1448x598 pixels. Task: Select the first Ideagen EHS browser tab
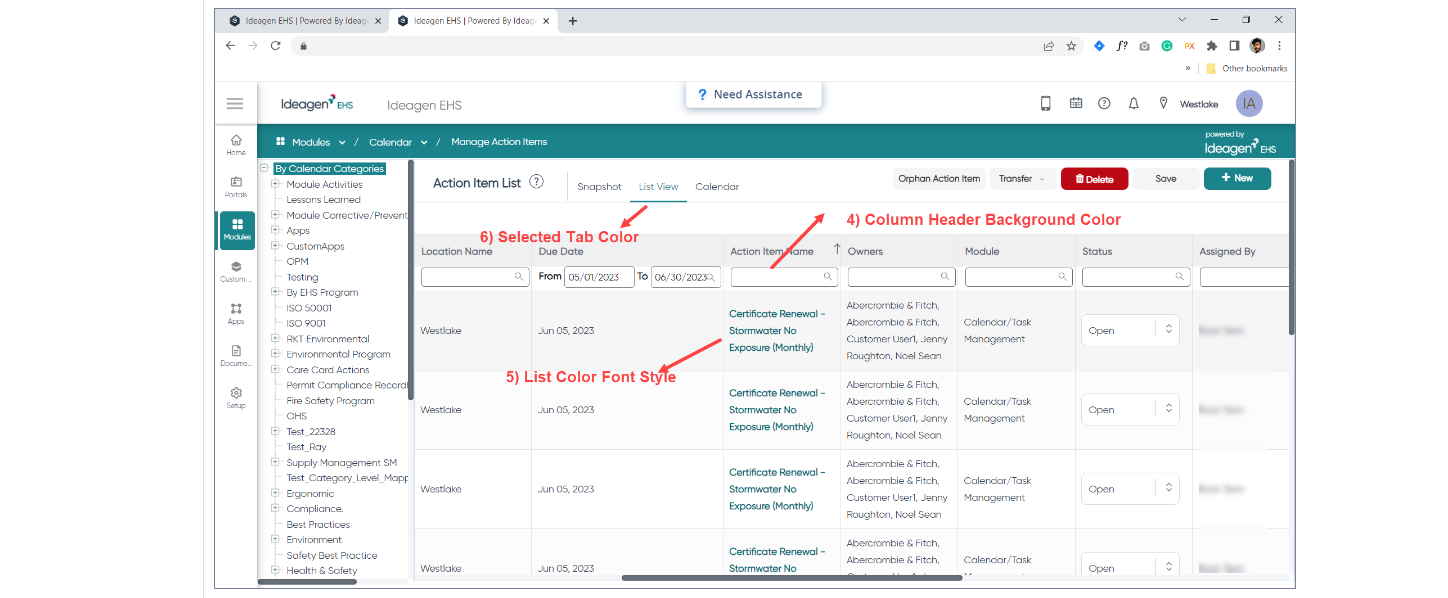pyautogui.click(x=301, y=20)
